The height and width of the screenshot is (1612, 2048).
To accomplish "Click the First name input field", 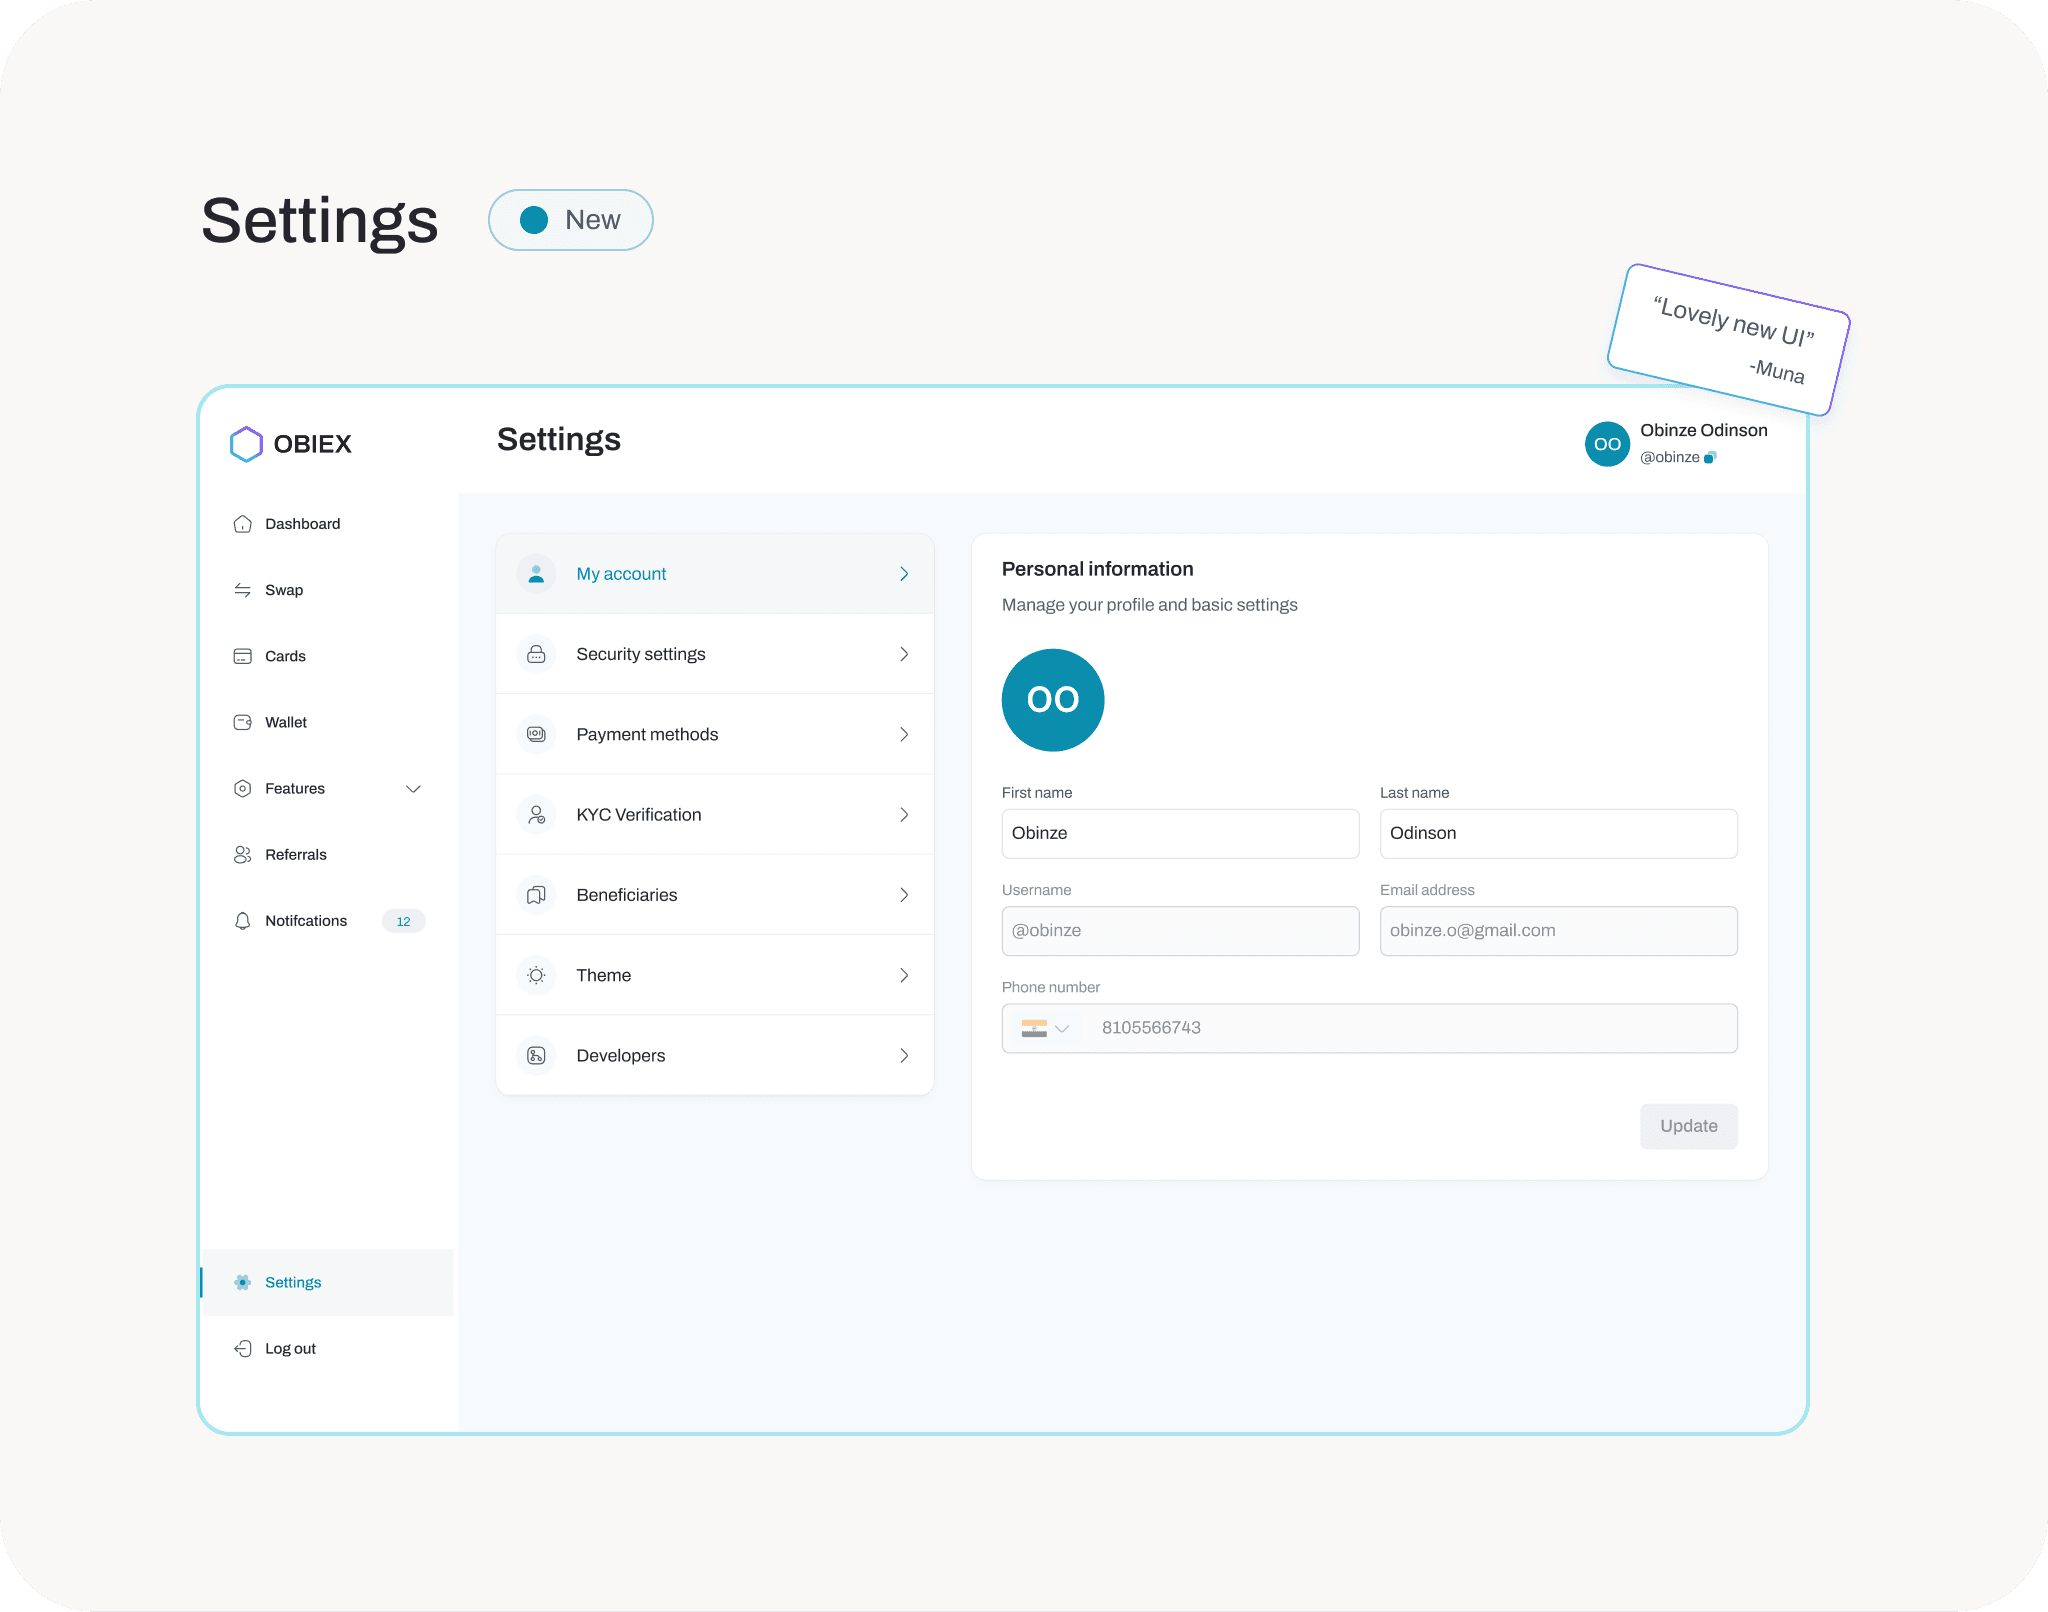I will (1180, 834).
